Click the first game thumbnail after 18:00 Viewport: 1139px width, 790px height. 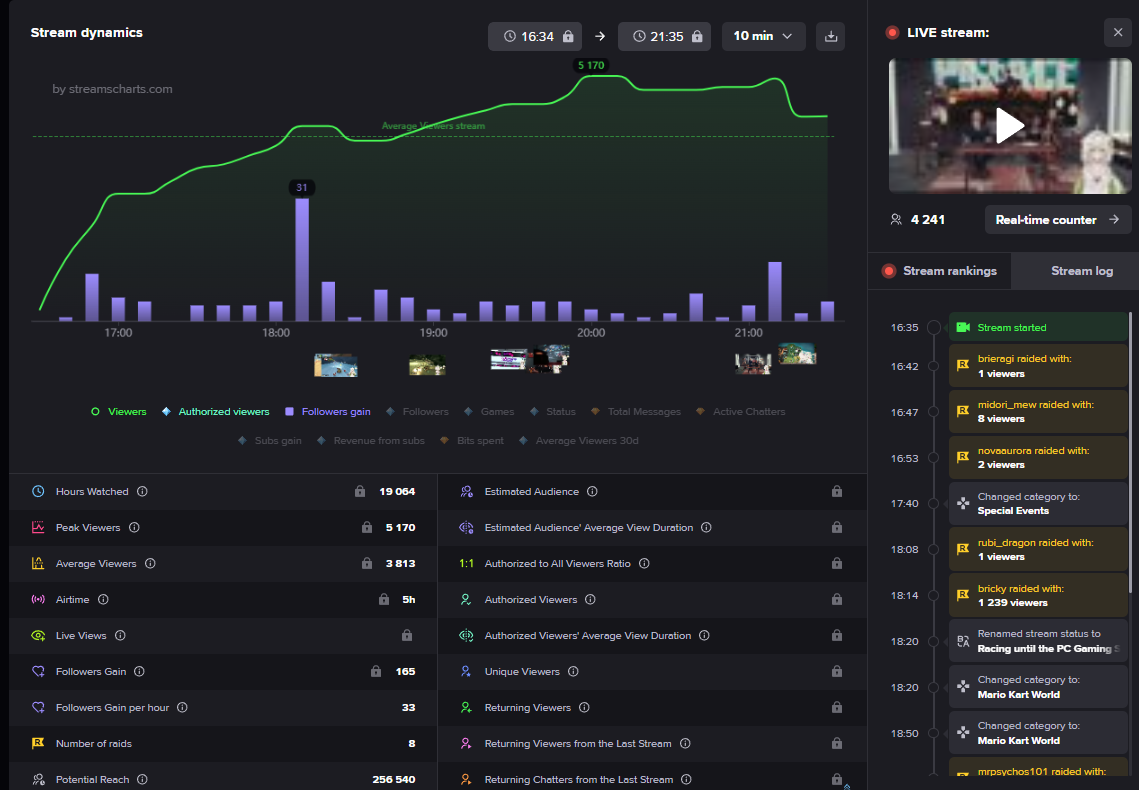click(336, 365)
